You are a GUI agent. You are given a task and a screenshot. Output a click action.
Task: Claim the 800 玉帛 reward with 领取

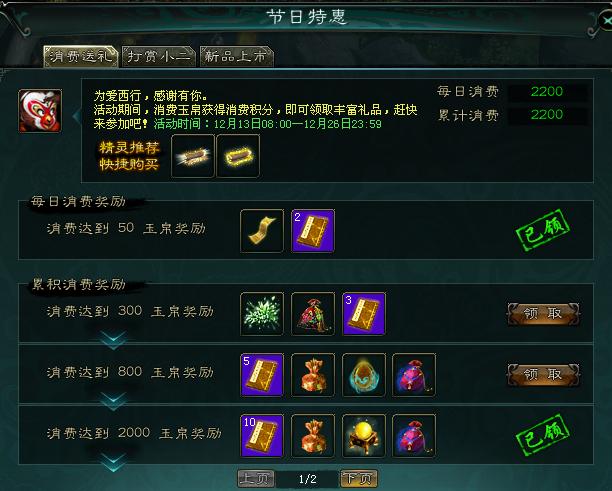(543, 375)
